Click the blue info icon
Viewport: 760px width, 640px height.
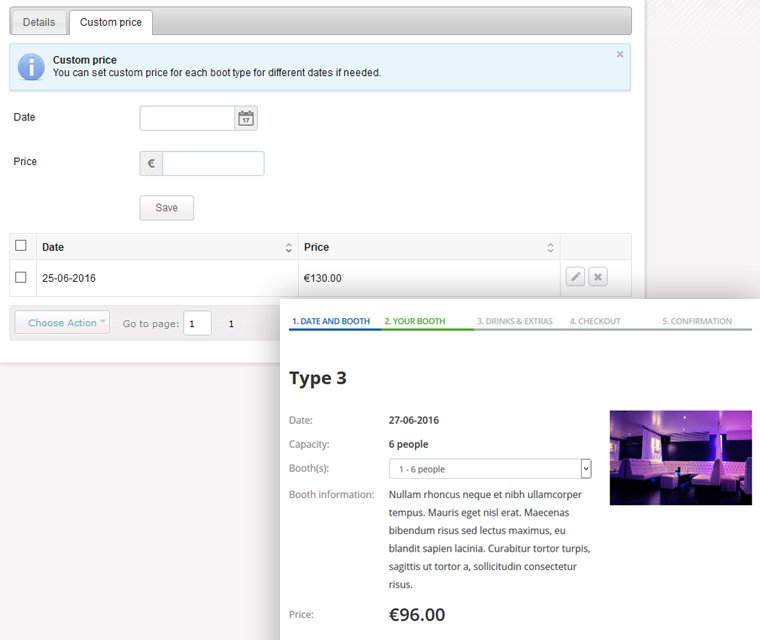[31, 66]
